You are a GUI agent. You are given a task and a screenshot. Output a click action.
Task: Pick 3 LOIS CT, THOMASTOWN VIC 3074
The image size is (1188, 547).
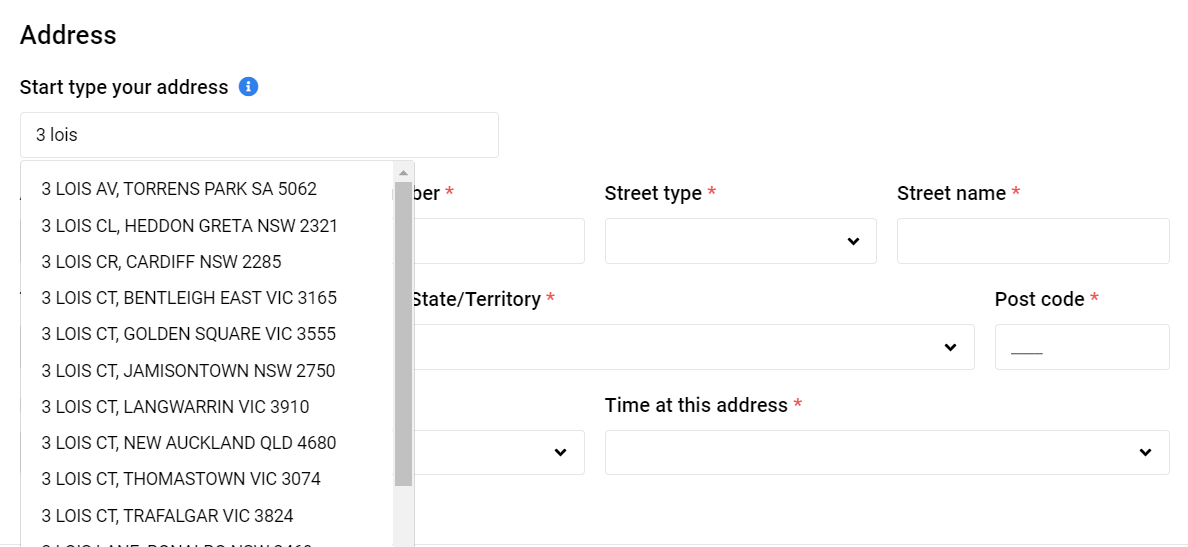click(x=181, y=479)
